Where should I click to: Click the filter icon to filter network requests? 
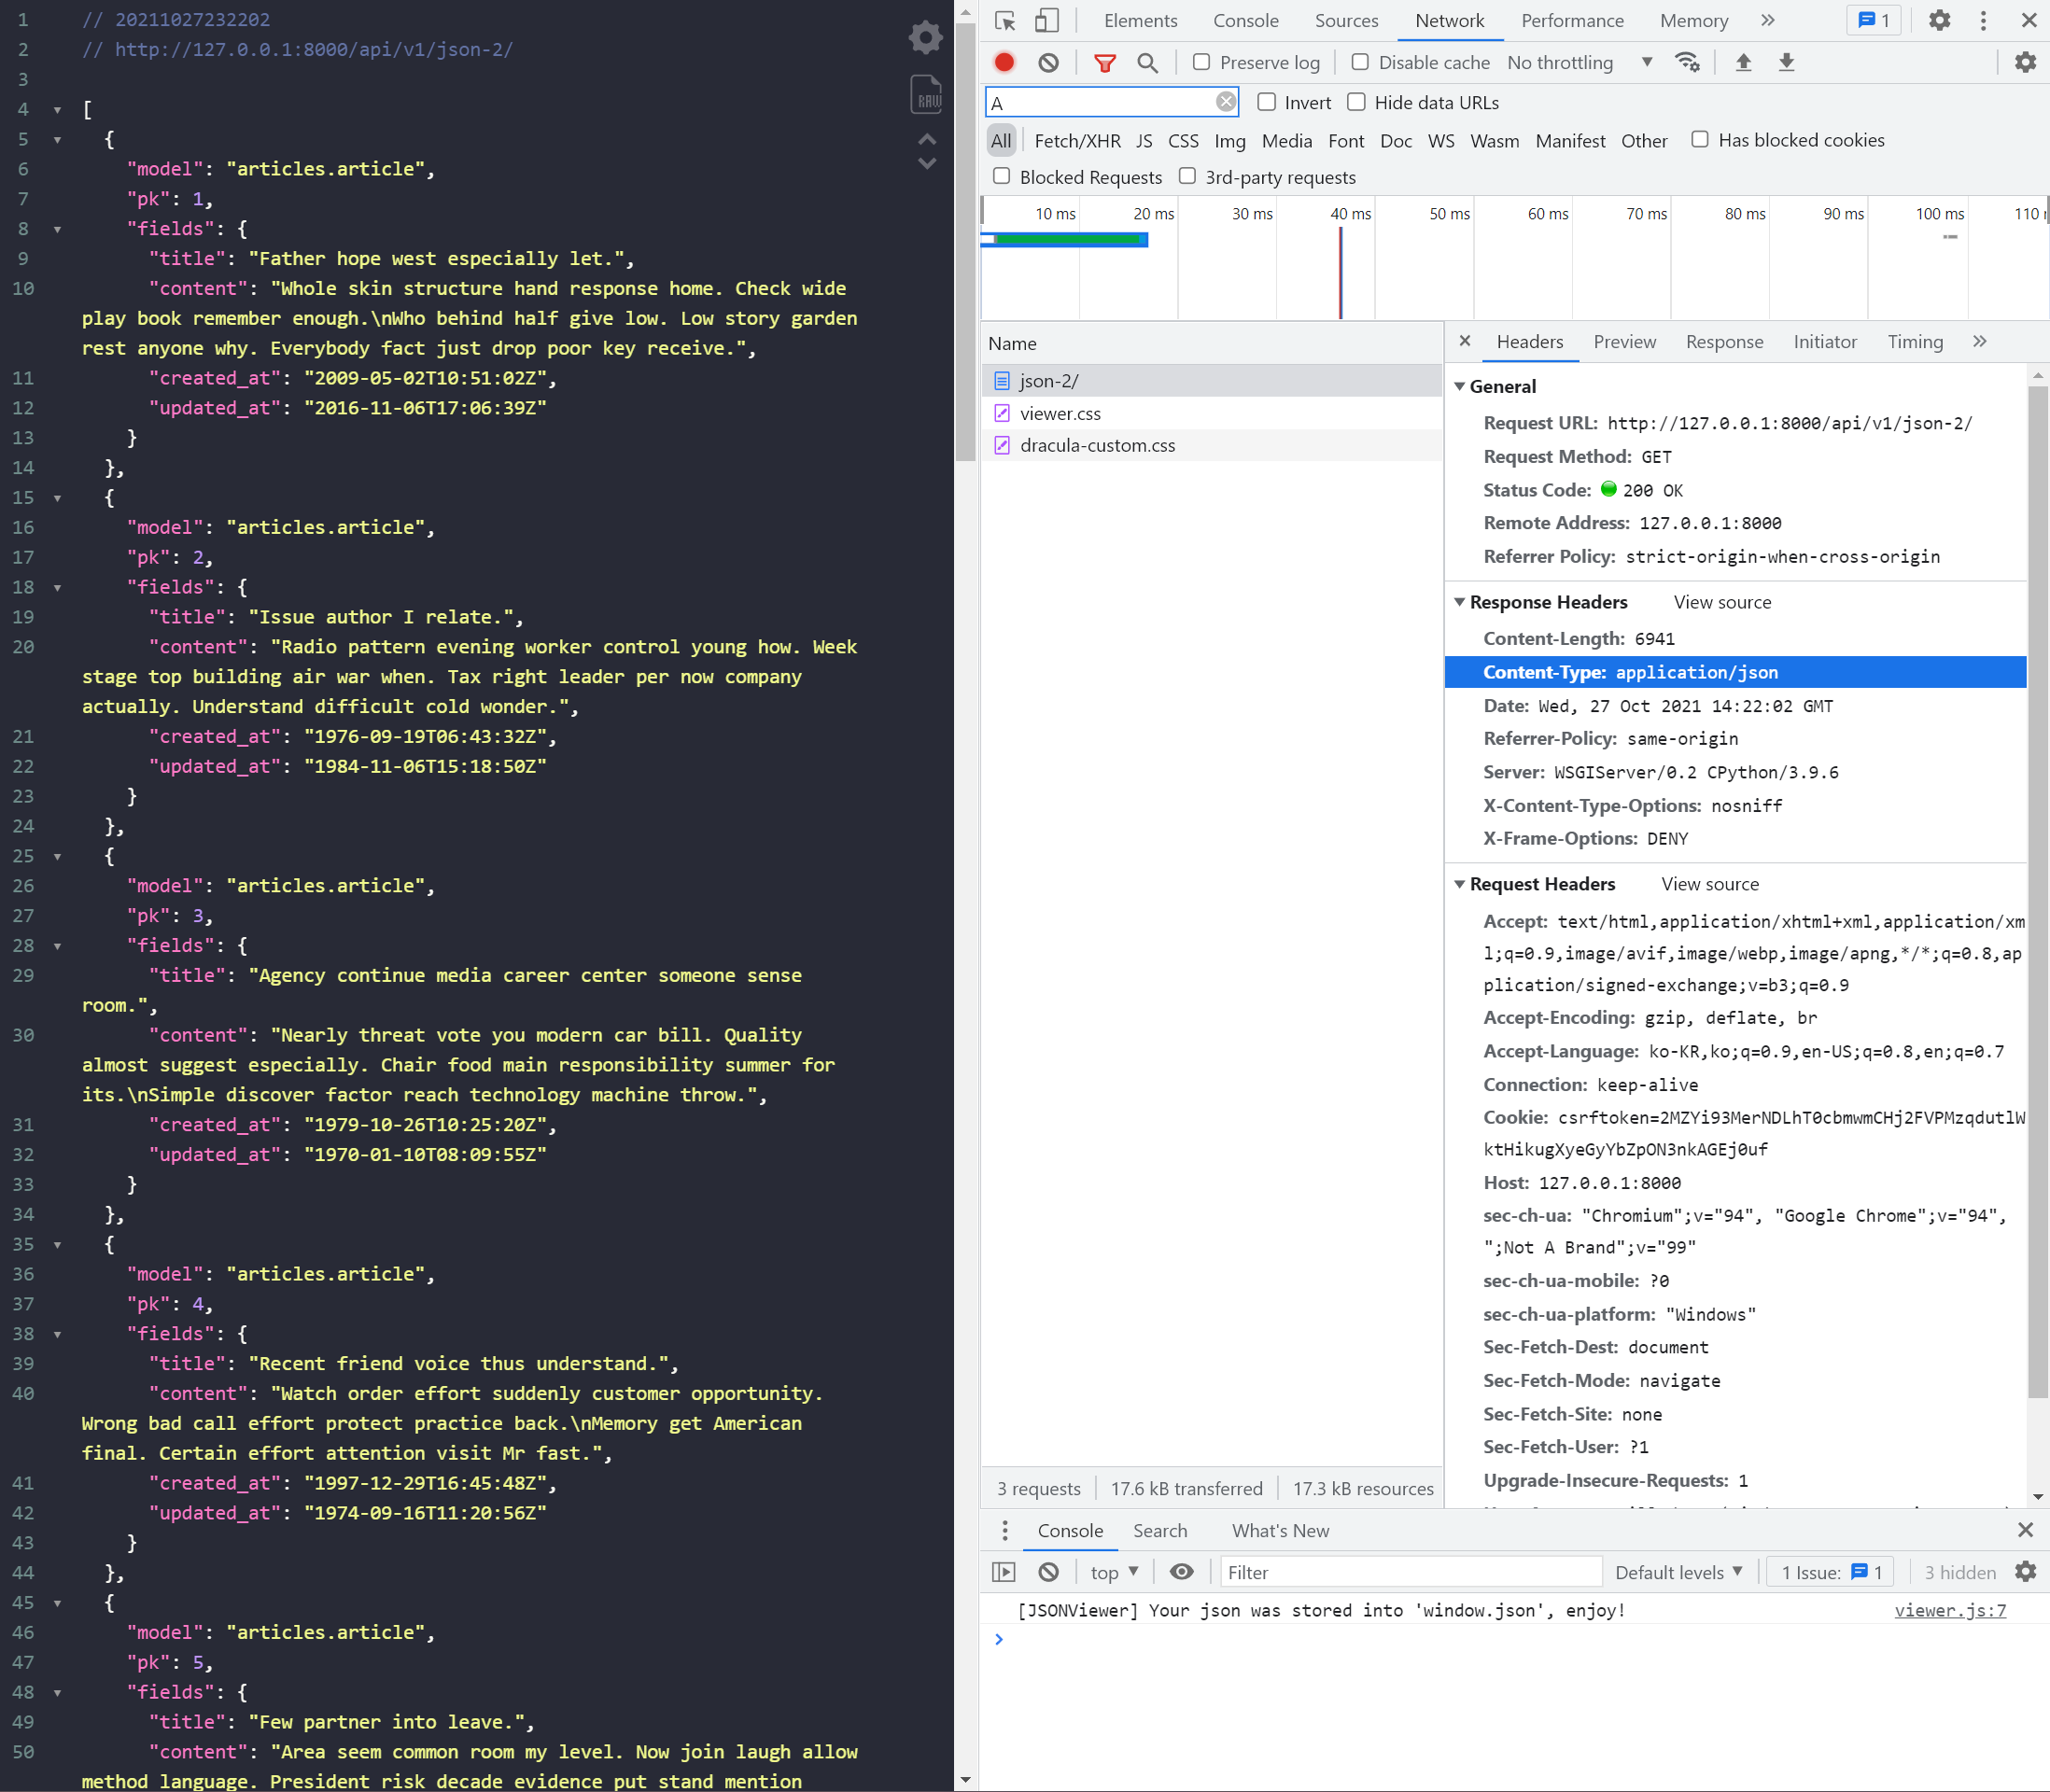(x=1102, y=64)
